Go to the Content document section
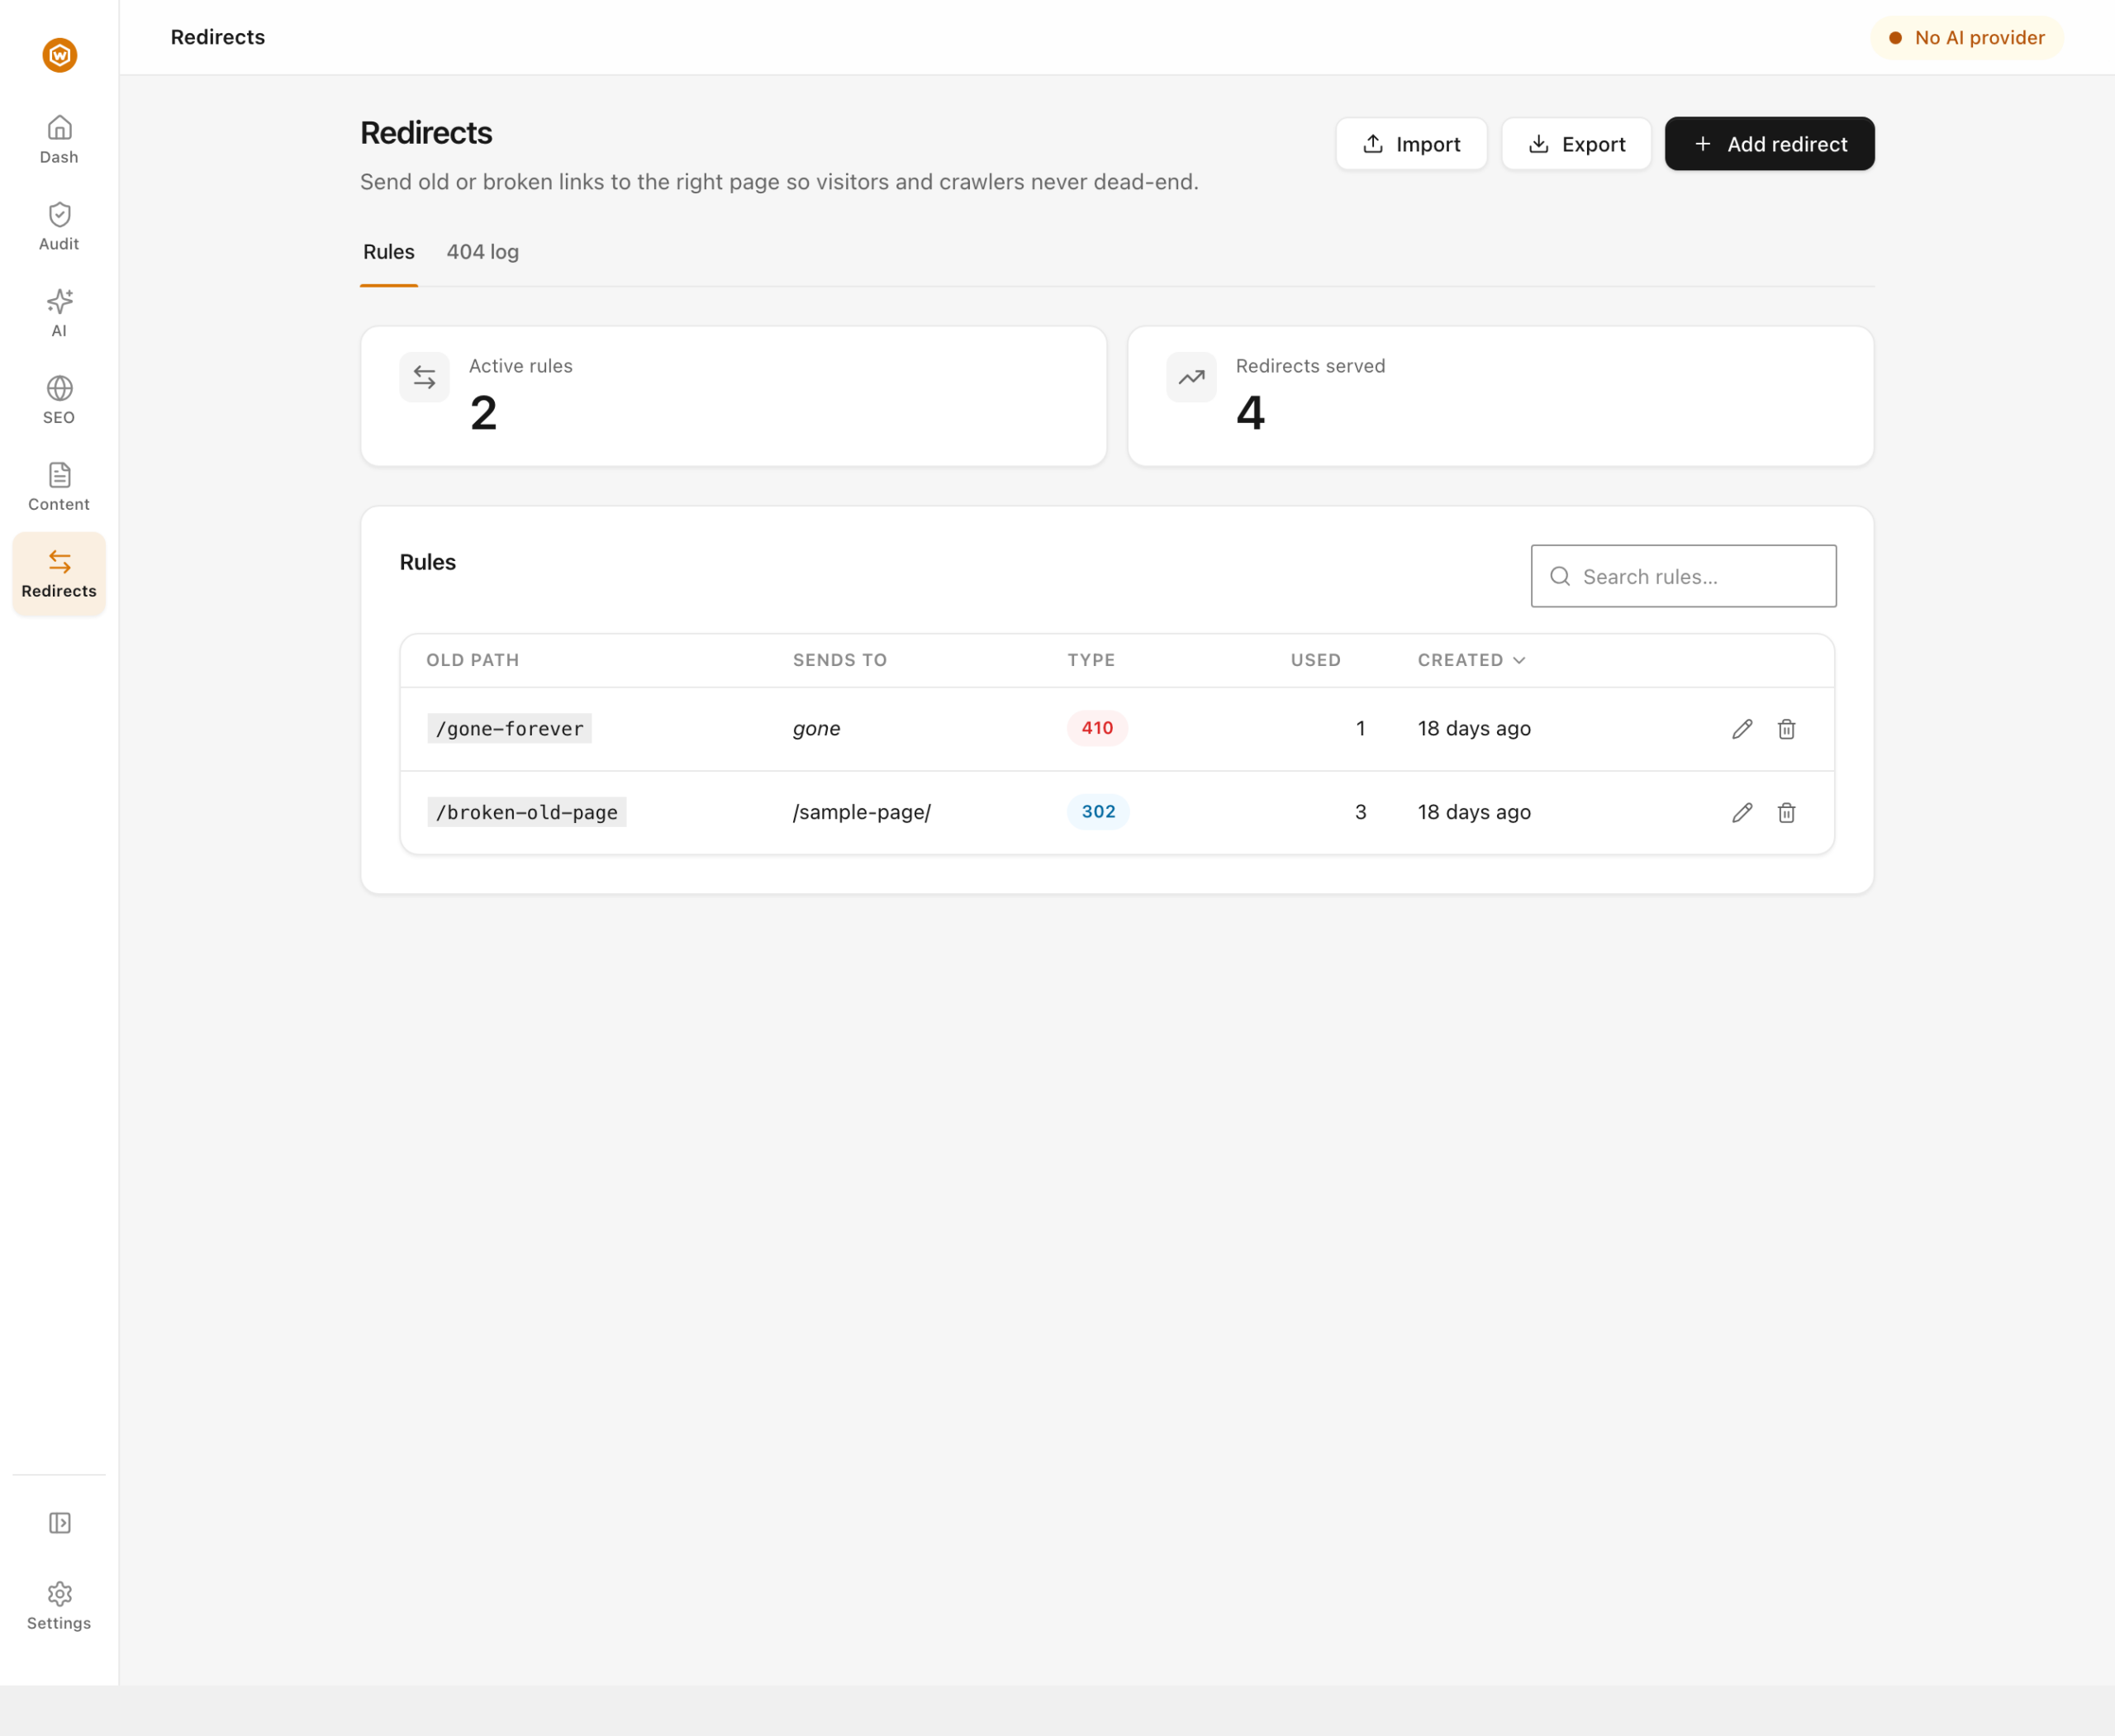The height and width of the screenshot is (1736, 2115). (59, 487)
